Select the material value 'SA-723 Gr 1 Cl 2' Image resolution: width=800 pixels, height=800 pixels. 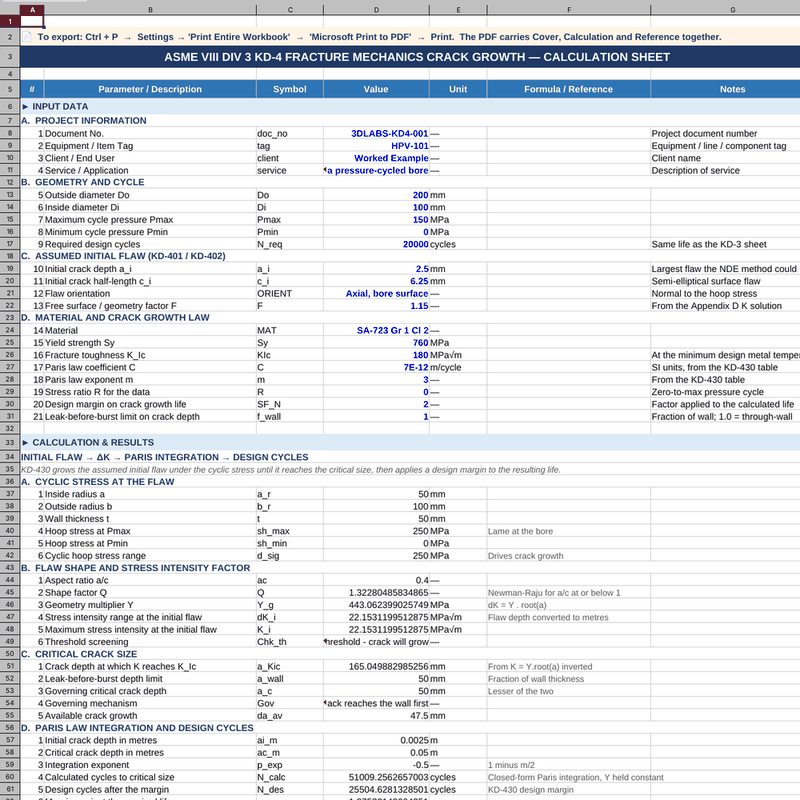[376, 330]
